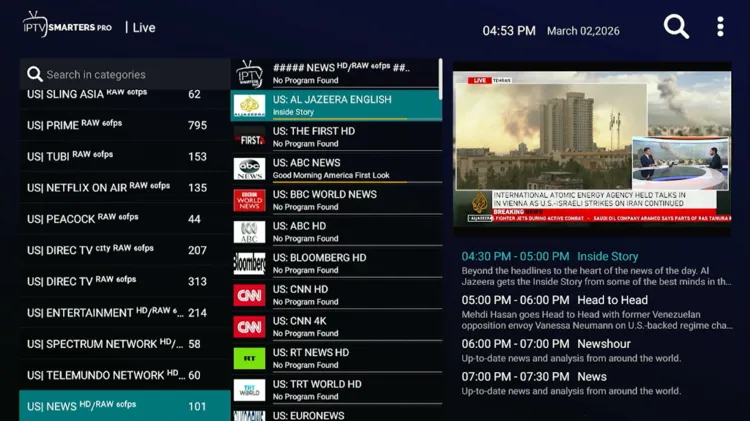Play US: TRT WORLD HD channel
Screen dimensions: 750x421
pos(336,390)
